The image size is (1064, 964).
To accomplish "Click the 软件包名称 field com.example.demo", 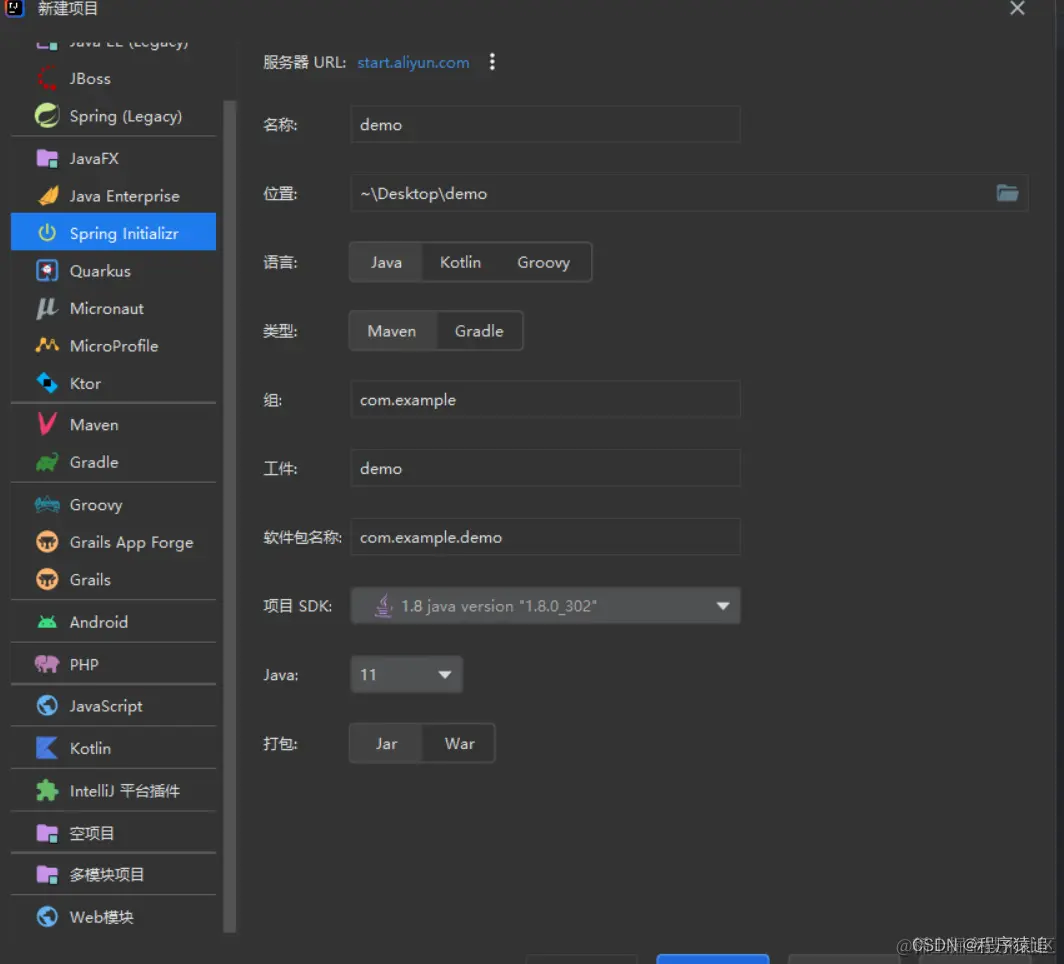I will (x=545, y=537).
